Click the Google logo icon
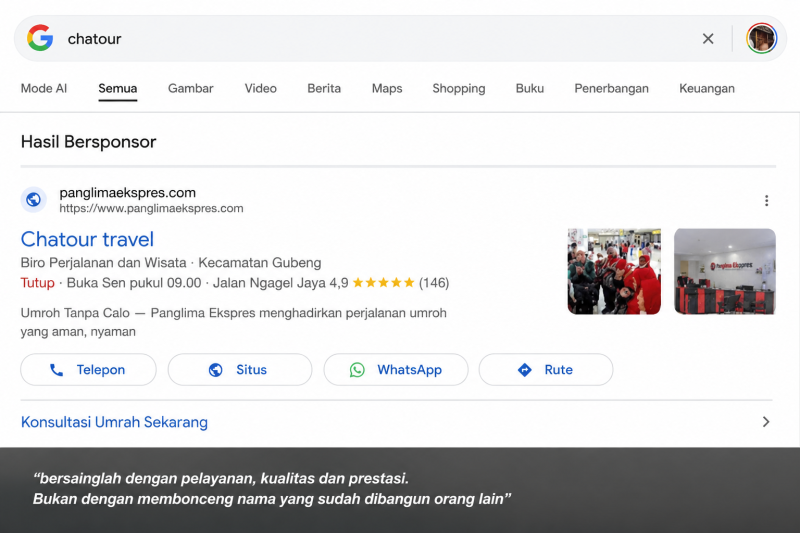The width and height of the screenshot is (800, 533). (40, 38)
